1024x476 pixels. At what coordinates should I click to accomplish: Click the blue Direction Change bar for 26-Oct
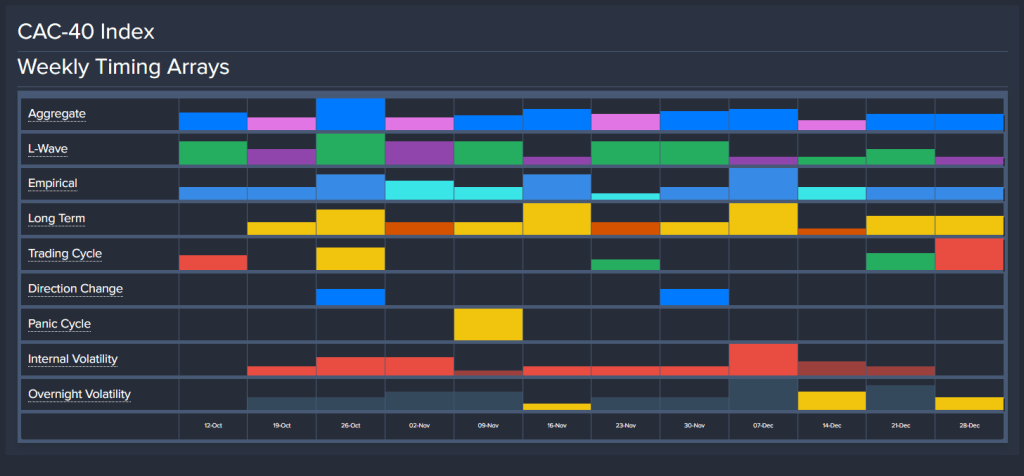pyautogui.click(x=351, y=297)
